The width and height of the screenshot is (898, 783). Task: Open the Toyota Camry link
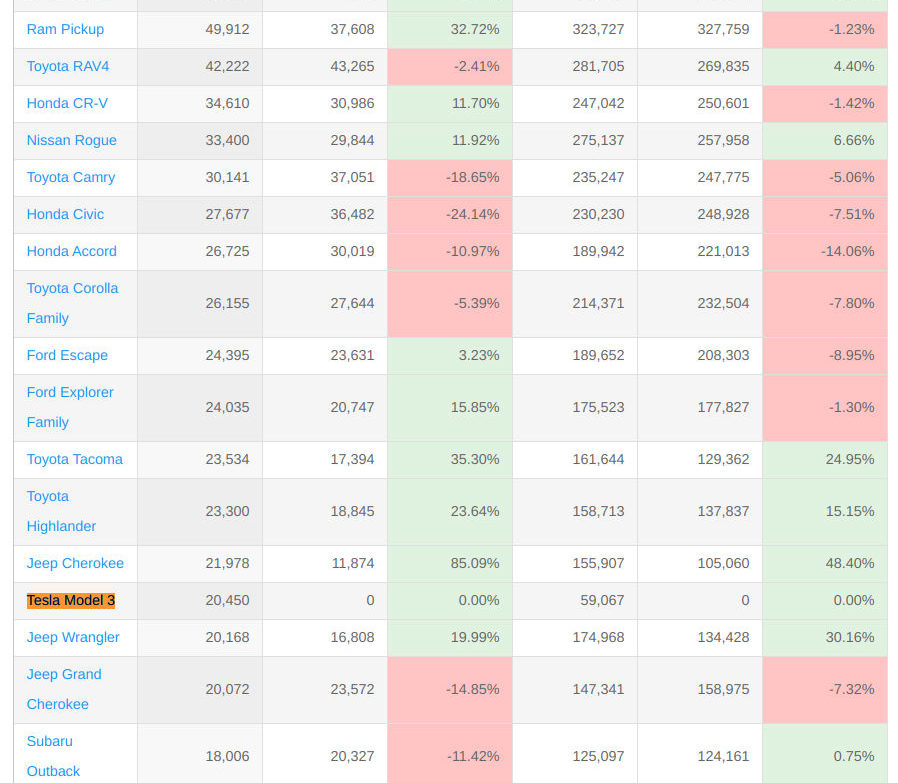click(71, 178)
